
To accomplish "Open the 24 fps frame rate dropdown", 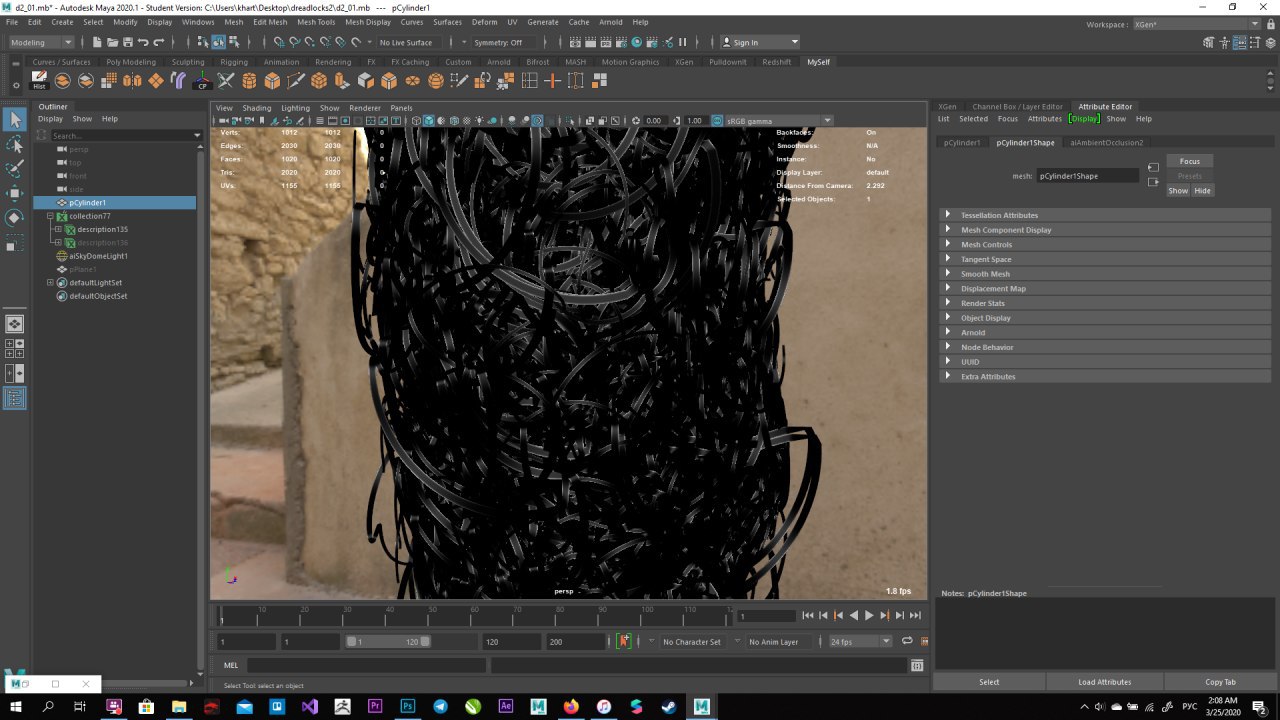I will 858,642.
